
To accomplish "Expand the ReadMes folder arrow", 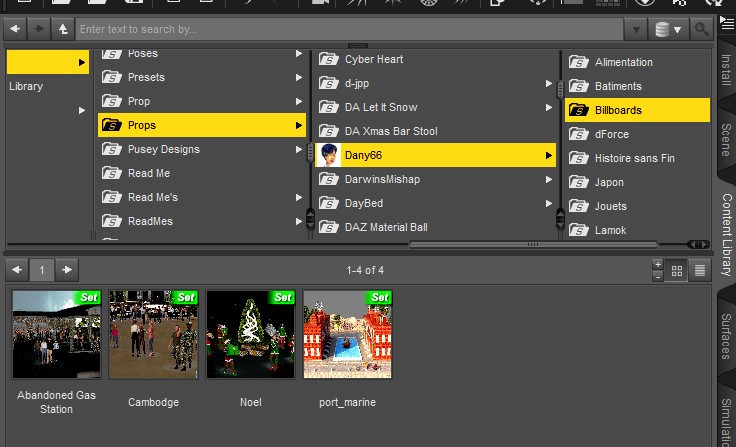I will [299, 221].
